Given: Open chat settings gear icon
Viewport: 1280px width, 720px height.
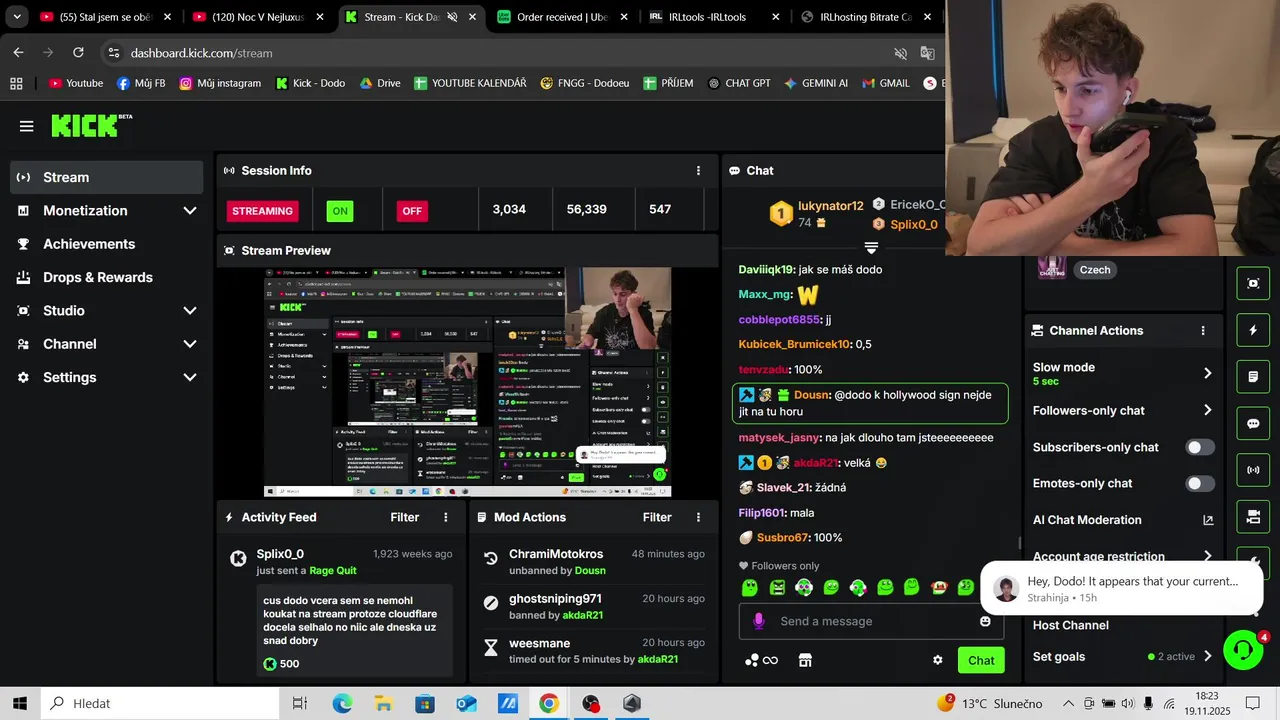Looking at the screenshot, I should (x=937, y=660).
